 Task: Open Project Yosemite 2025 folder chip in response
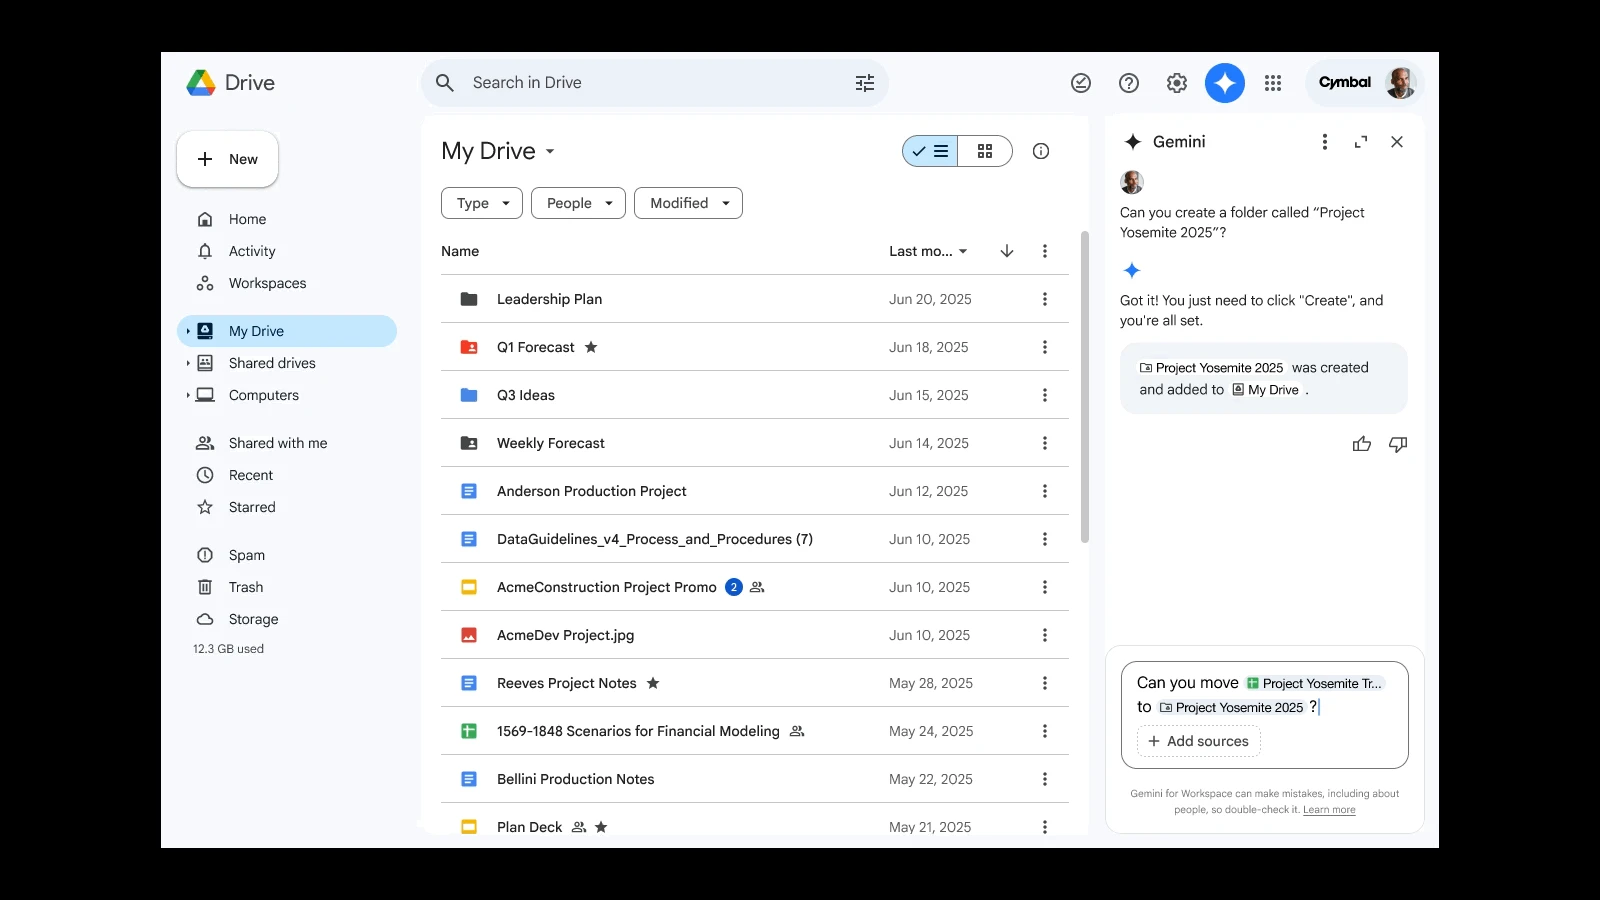1211,368
